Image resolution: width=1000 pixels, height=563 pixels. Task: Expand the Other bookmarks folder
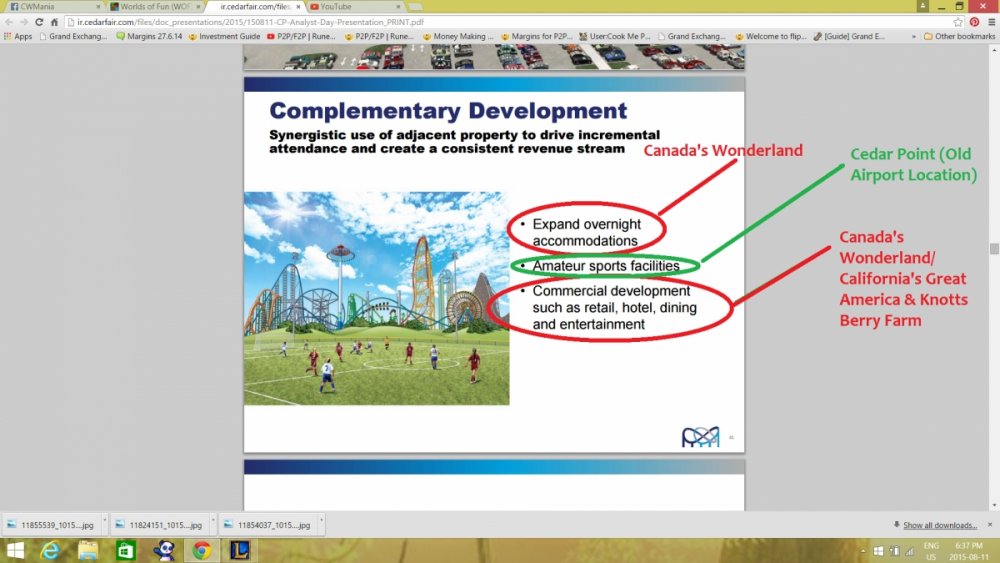pyautogui.click(x=958, y=36)
